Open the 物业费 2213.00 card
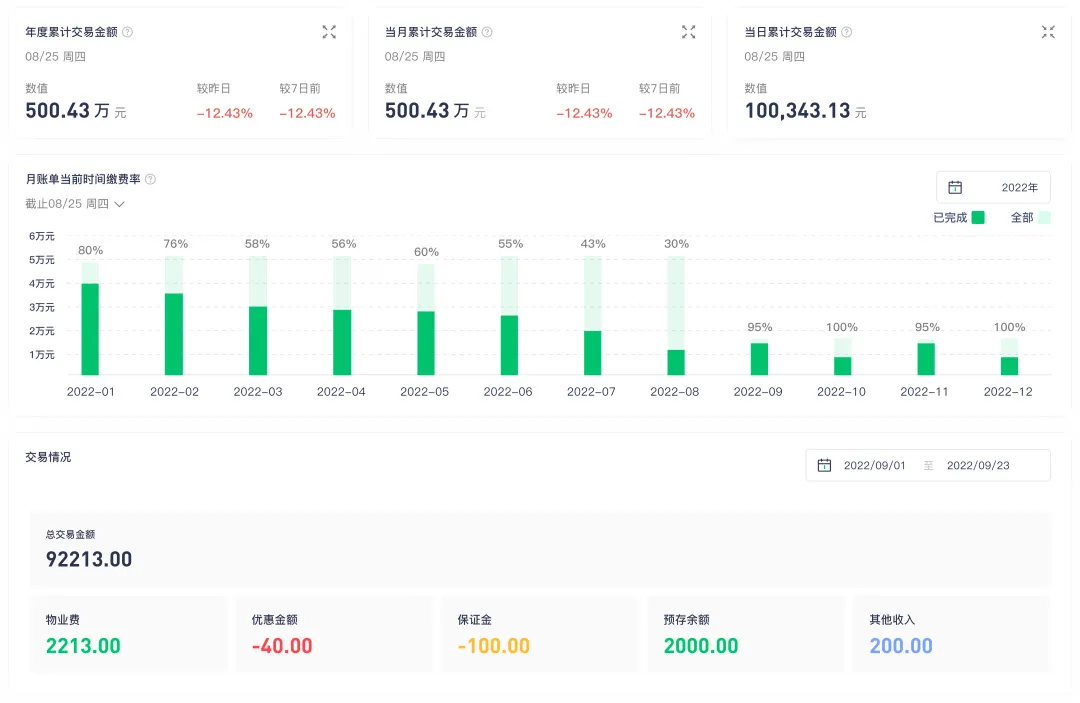 129,634
